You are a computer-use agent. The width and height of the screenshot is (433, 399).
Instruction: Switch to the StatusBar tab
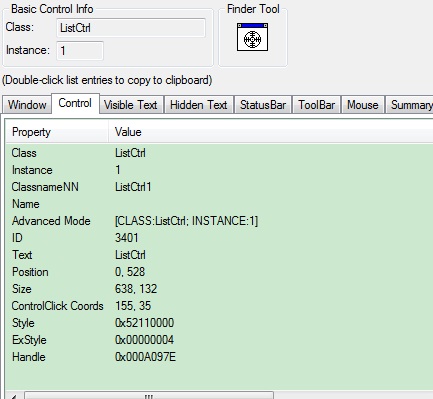click(x=263, y=105)
